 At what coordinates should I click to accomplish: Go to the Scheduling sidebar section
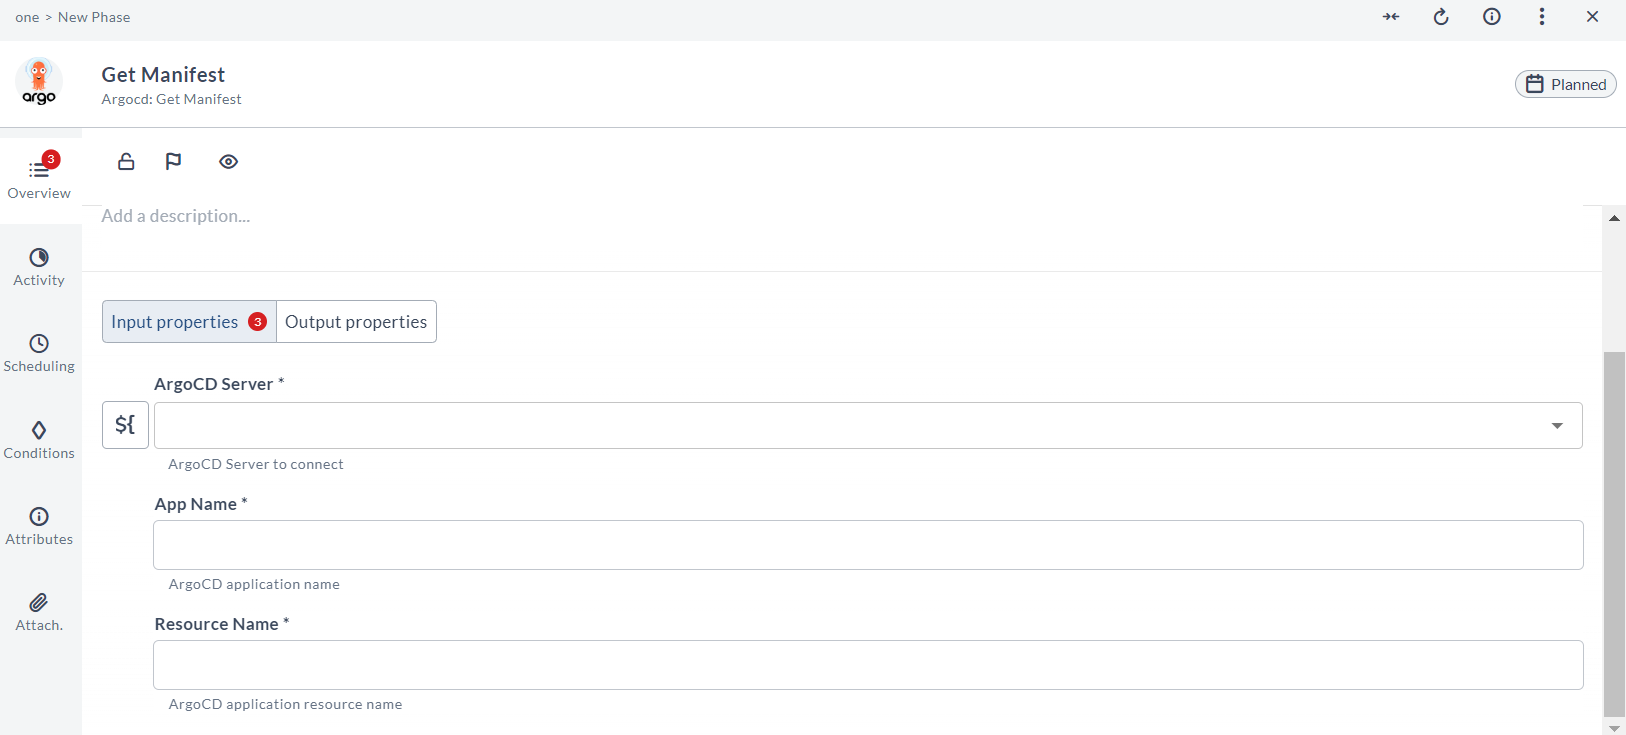pyautogui.click(x=39, y=353)
